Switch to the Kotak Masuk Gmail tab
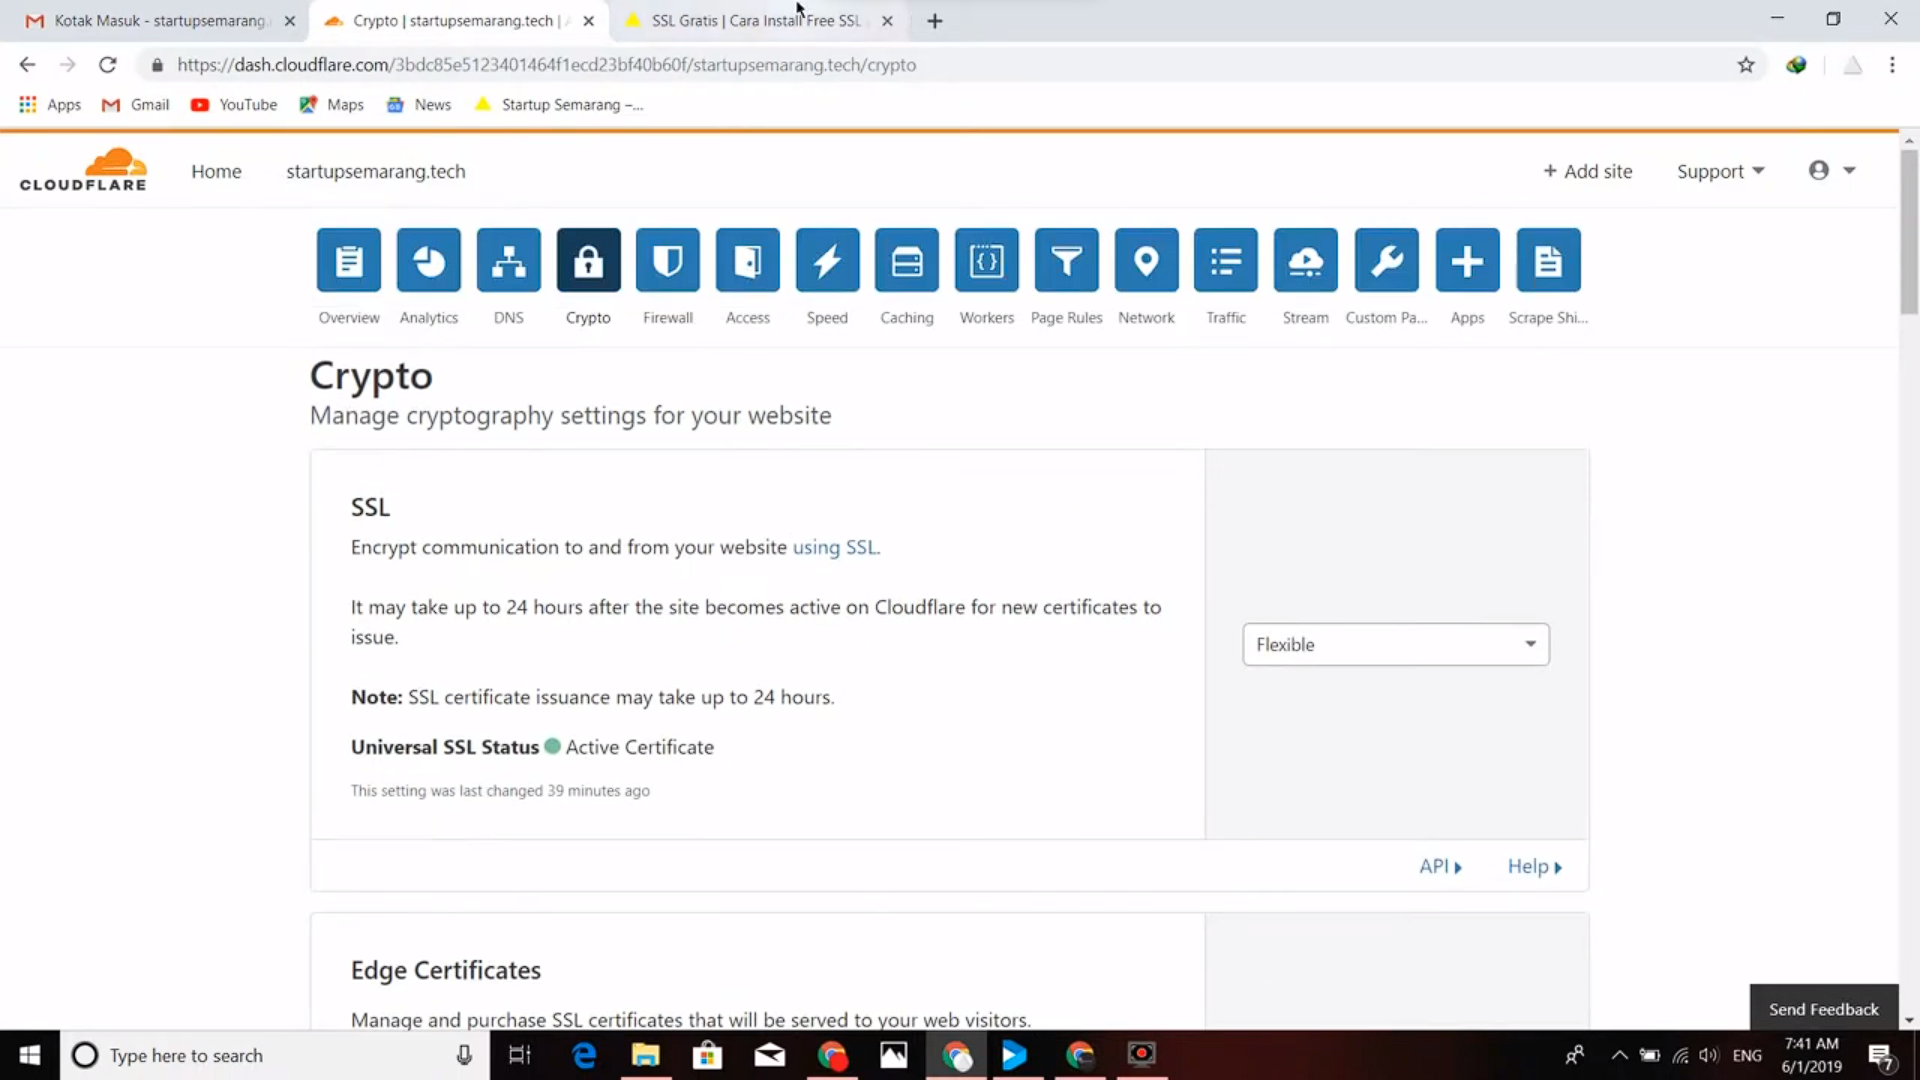The width and height of the screenshot is (1920, 1080). pos(160,21)
